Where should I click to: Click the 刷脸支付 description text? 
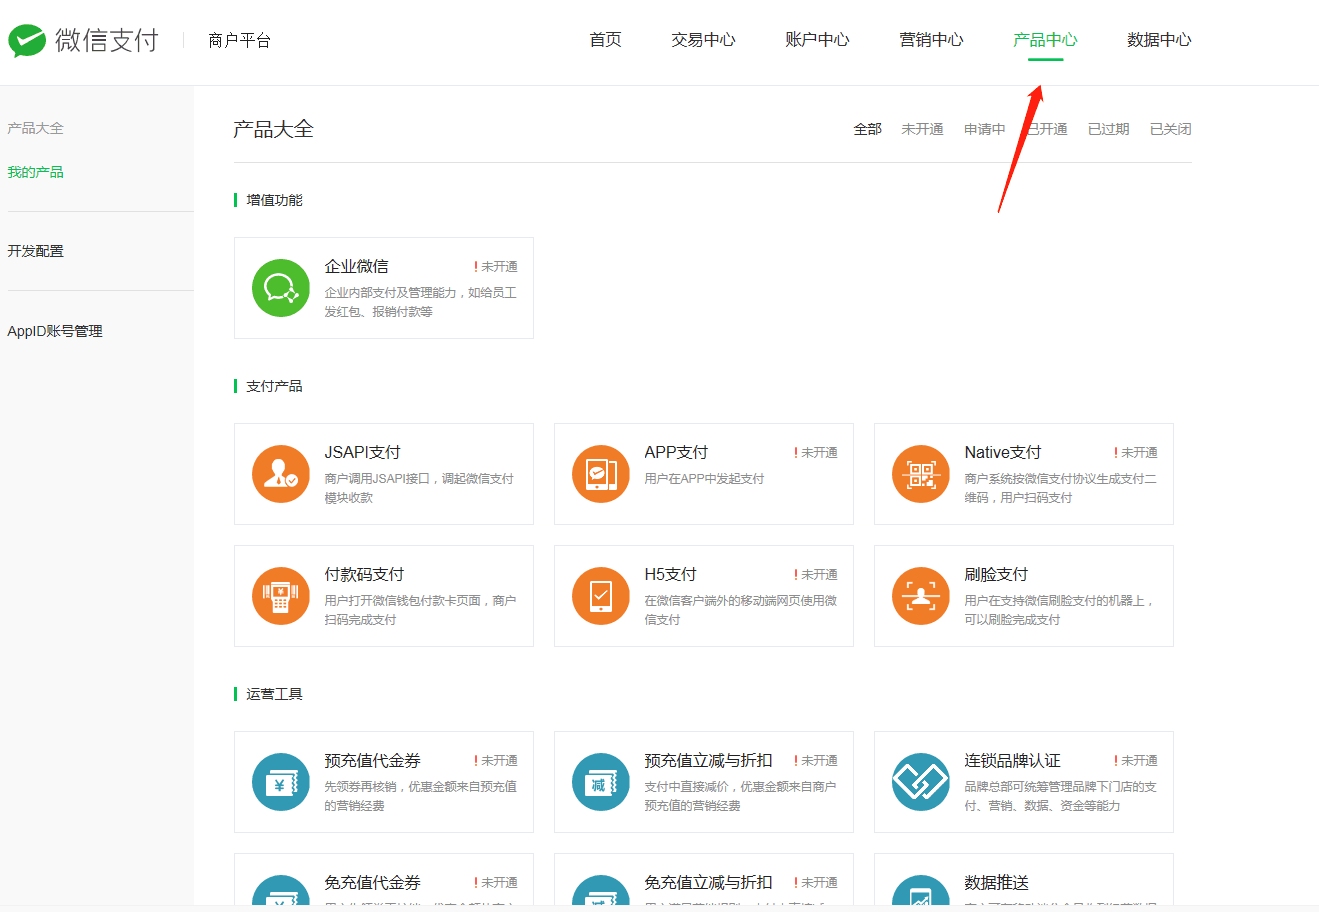1060,610
